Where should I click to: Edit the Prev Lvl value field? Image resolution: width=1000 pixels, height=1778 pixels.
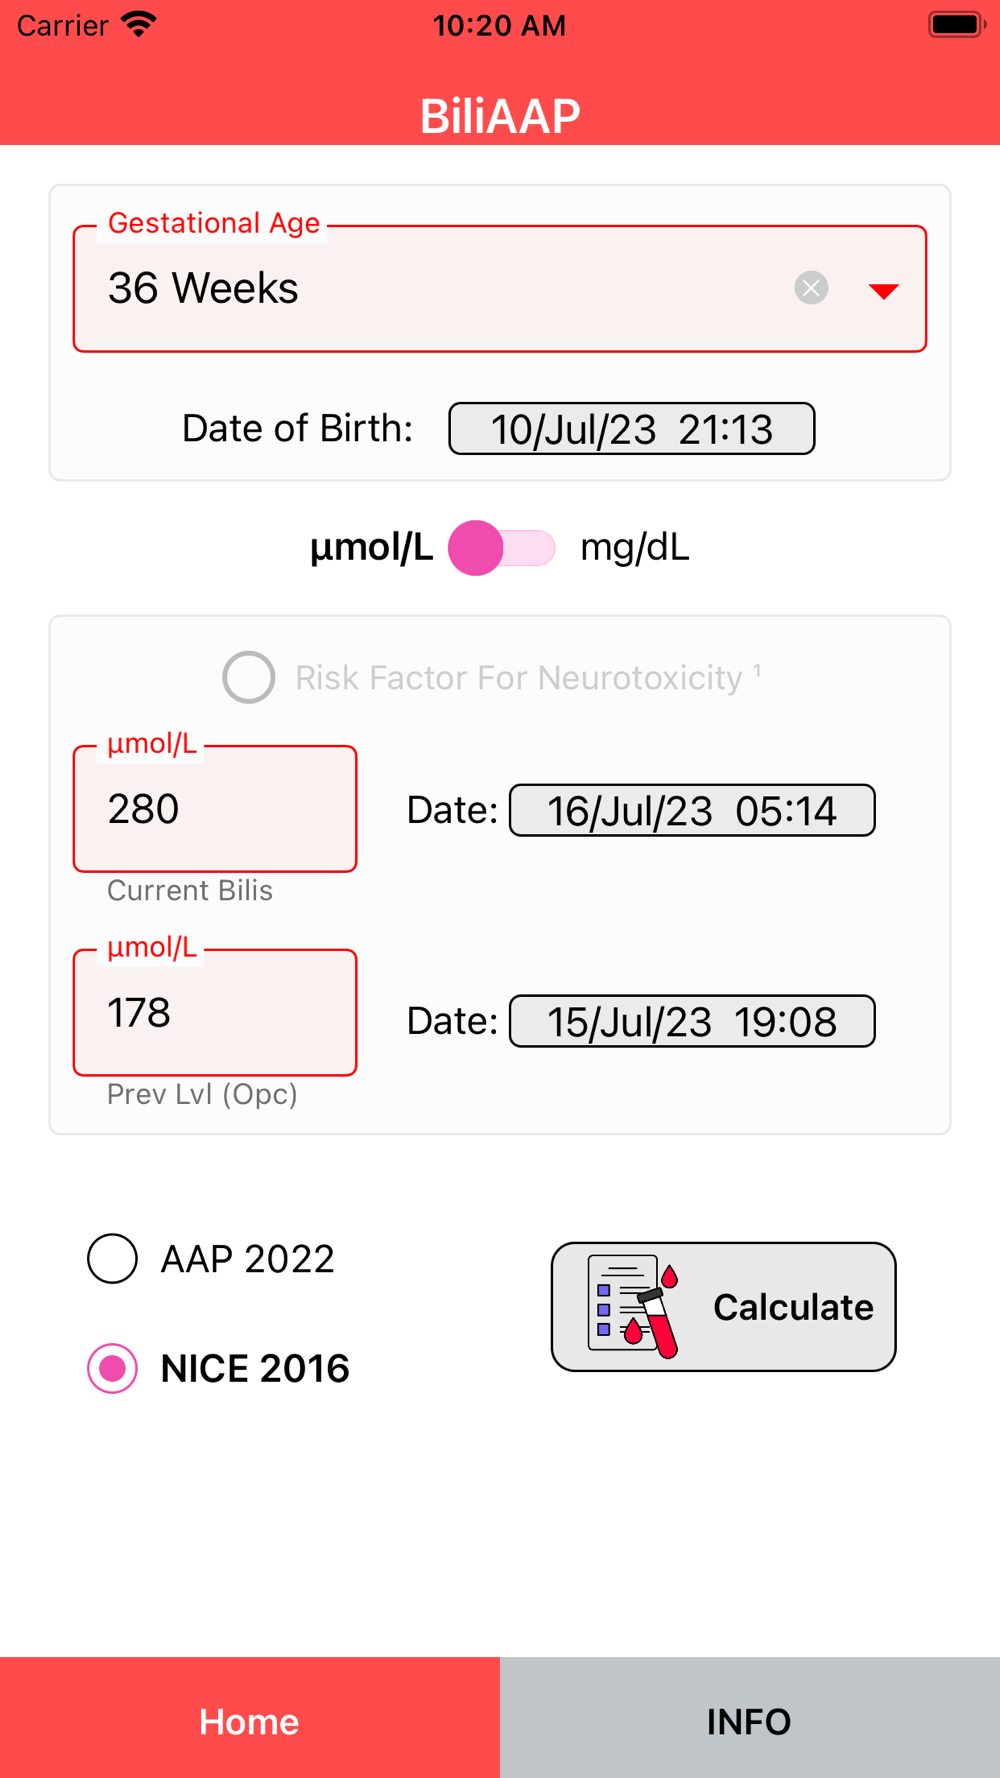(x=215, y=1013)
